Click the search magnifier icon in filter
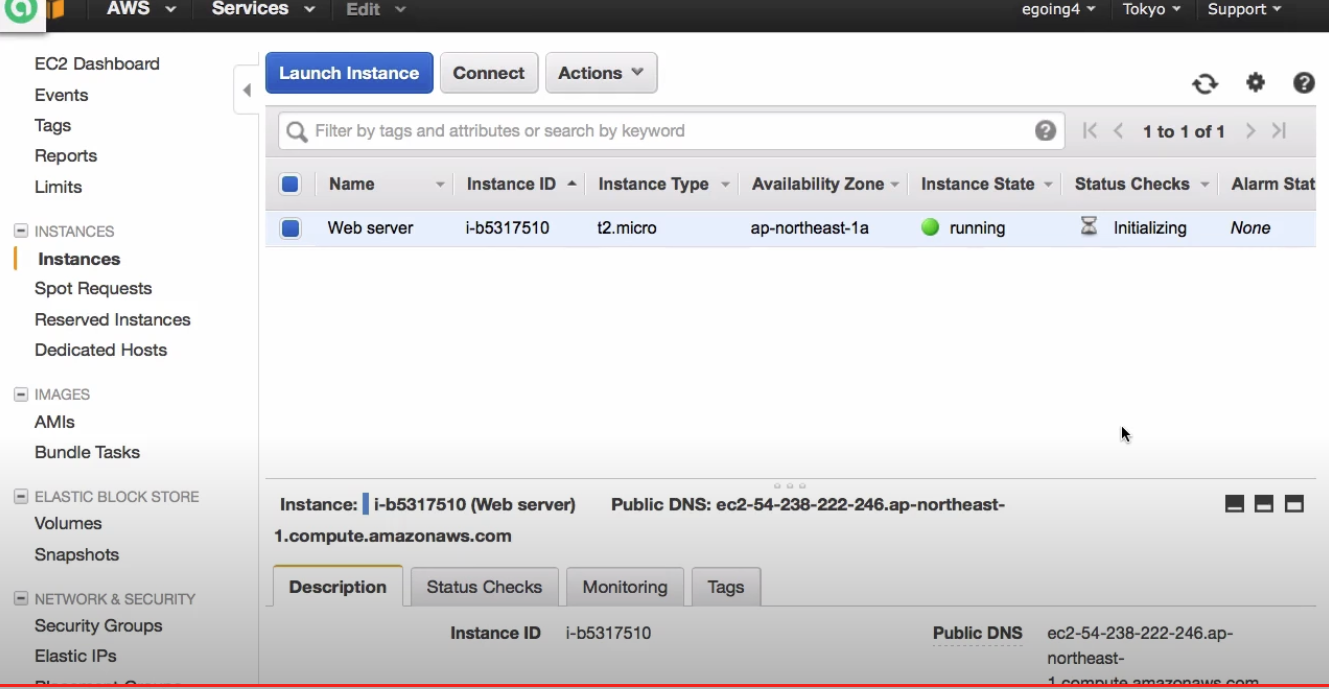Screen dimensions: 1329x689 (x=296, y=131)
